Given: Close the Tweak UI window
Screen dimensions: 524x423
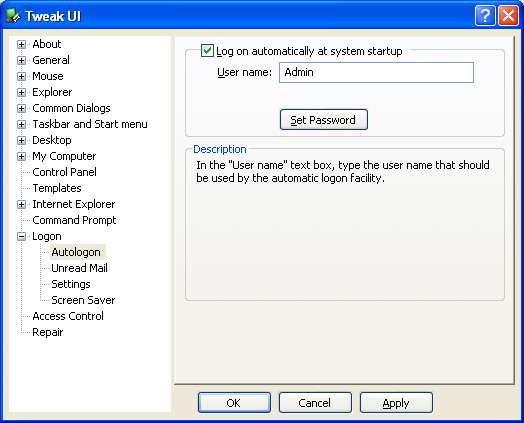Looking at the screenshot, I should tap(508, 15).
